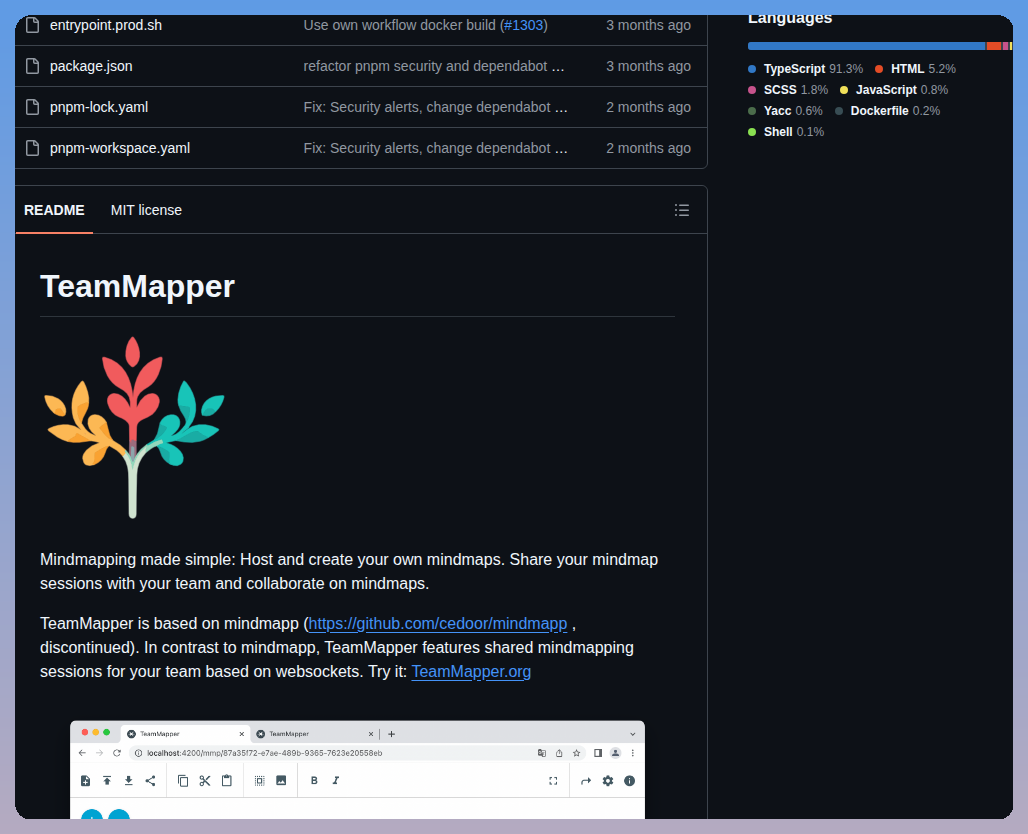This screenshot has height=834, width=1028.
Task: Switch to the MIT license tab
Action: click(x=146, y=210)
